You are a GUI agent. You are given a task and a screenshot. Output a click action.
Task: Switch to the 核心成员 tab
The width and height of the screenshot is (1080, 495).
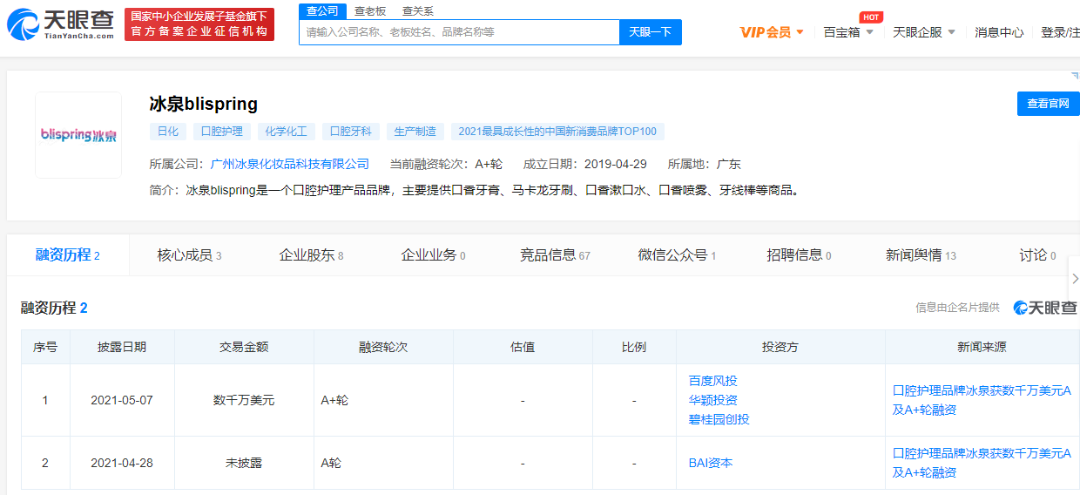click(x=189, y=255)
